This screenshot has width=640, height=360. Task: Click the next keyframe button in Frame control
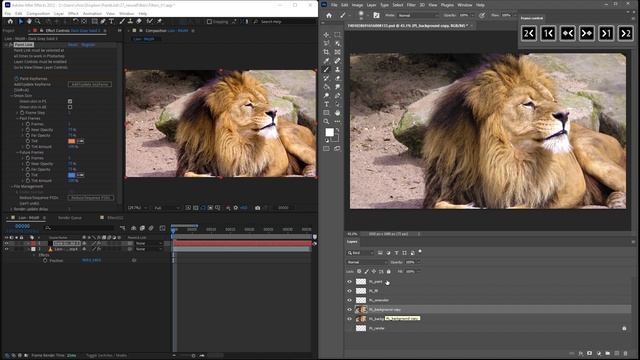(x=587, y=33)
